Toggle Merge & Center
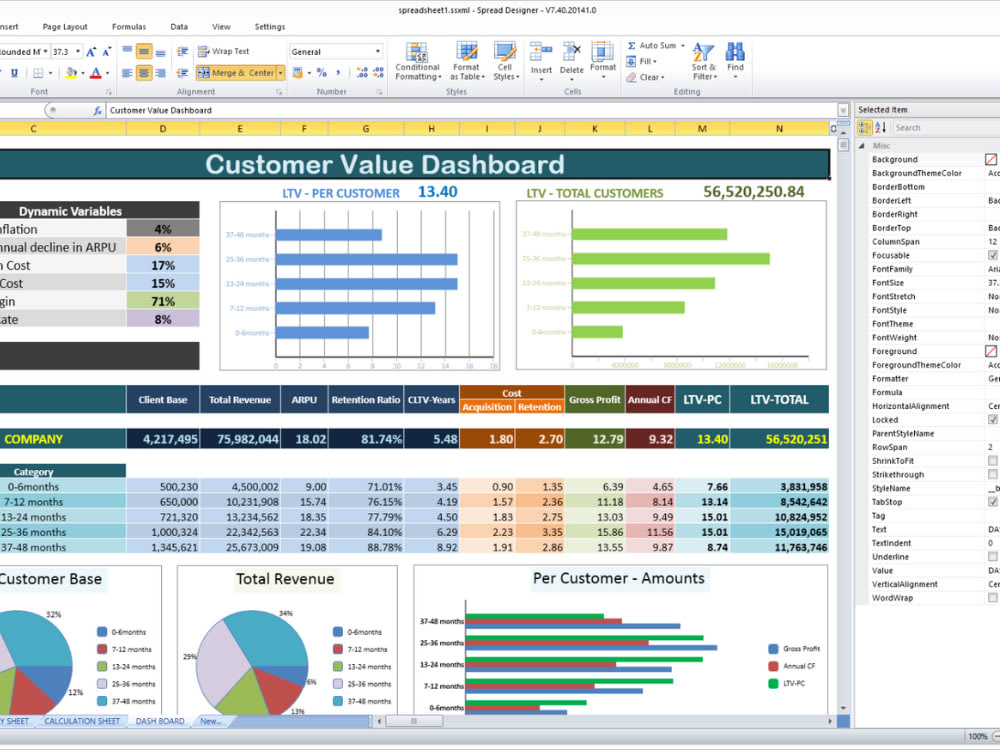Screen dimensions: 1000x750 coord(236,73)
